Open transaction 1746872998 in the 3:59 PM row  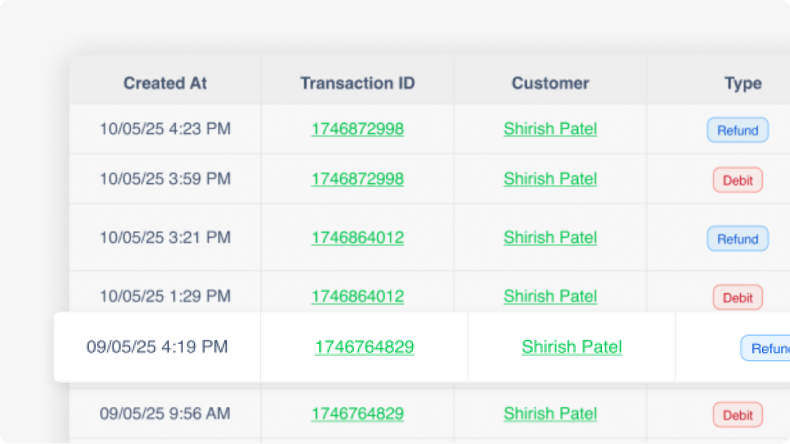point(357,179)
